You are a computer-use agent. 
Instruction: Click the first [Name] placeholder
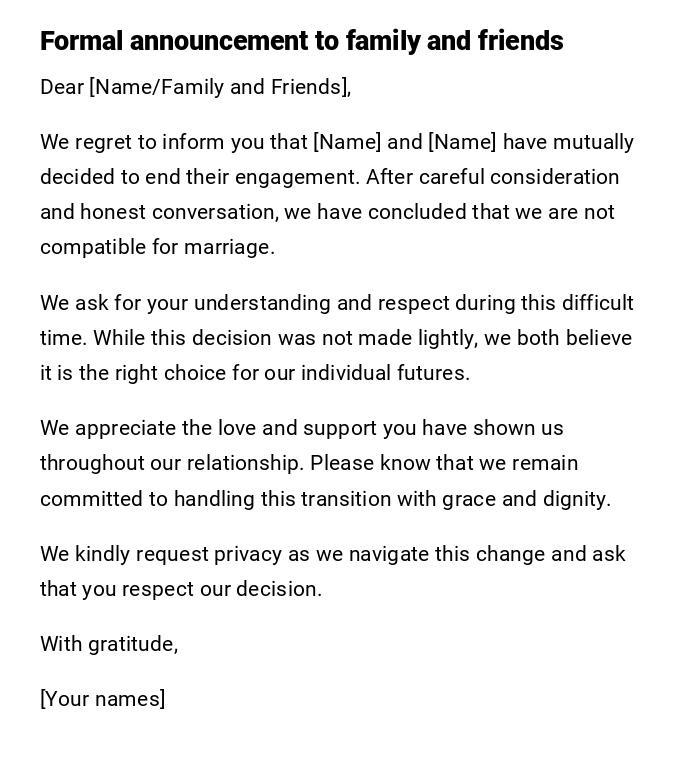pyautogui.click(x=347, y=142)
